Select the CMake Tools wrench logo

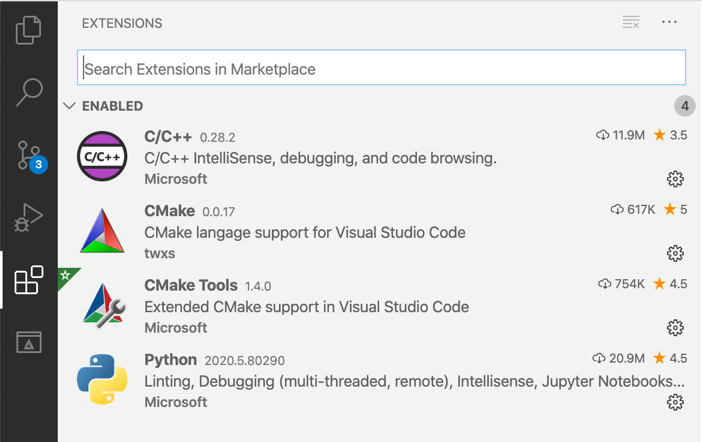(x=104, y=305)
